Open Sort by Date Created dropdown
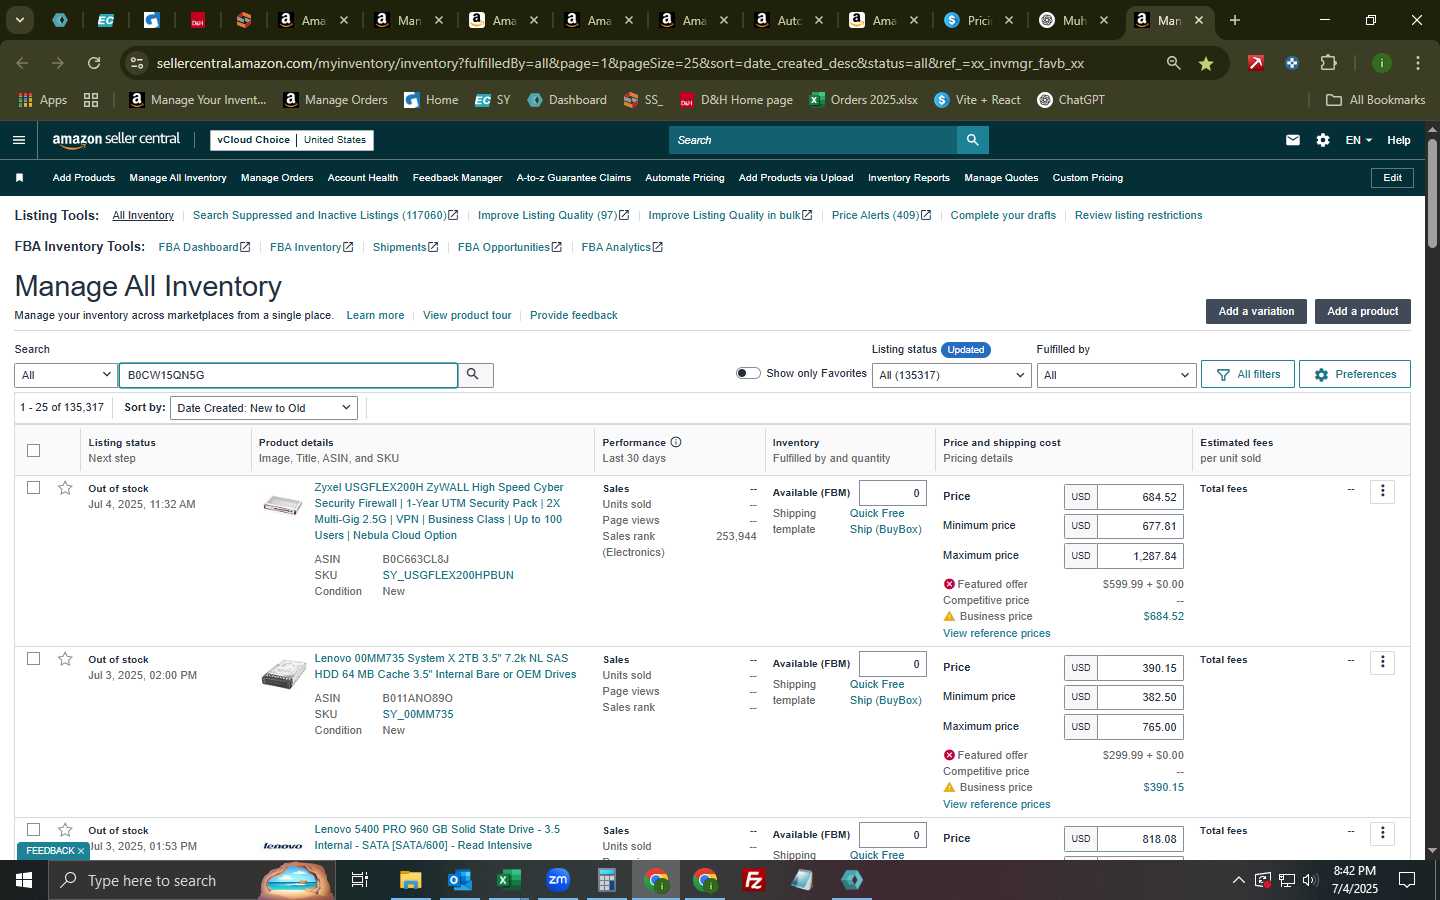This screenshot has width=1440, height=900. click(x=264, y=408)
